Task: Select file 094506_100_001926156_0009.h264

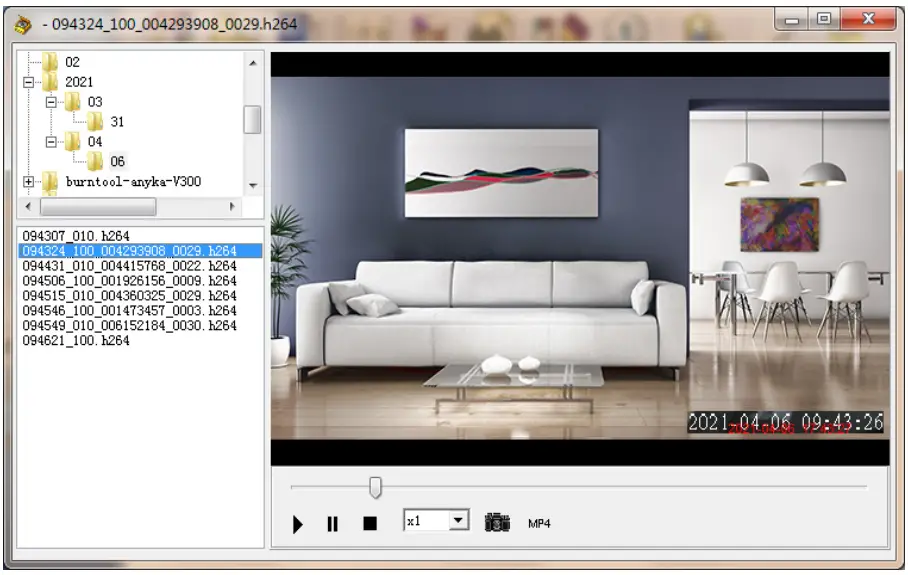Action: tap(130, 281)
